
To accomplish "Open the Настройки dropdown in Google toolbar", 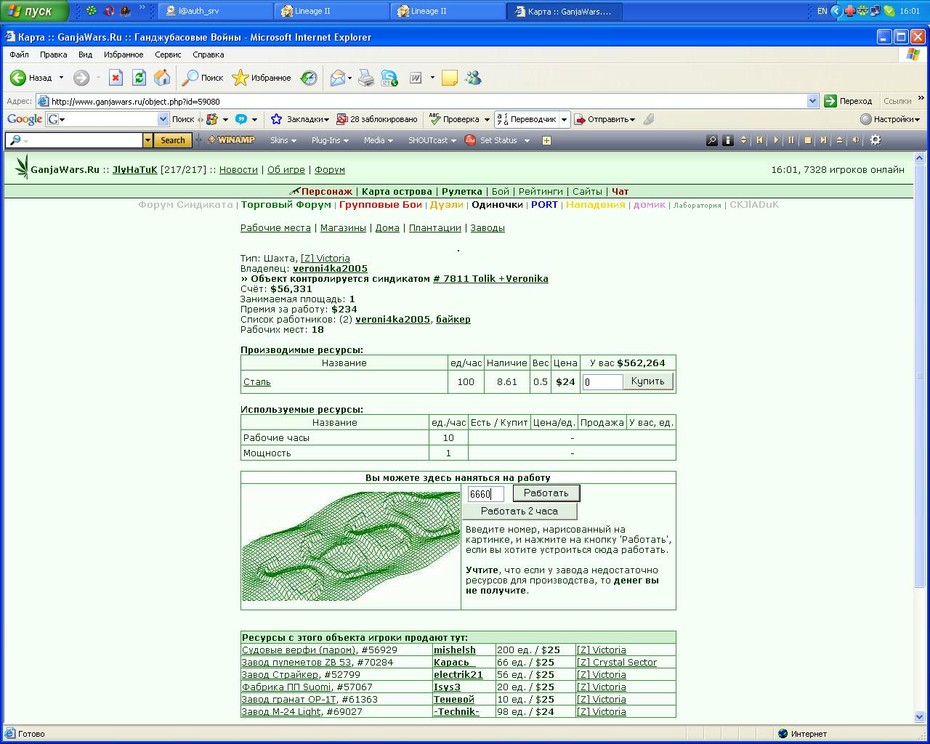I will (918, 119).
